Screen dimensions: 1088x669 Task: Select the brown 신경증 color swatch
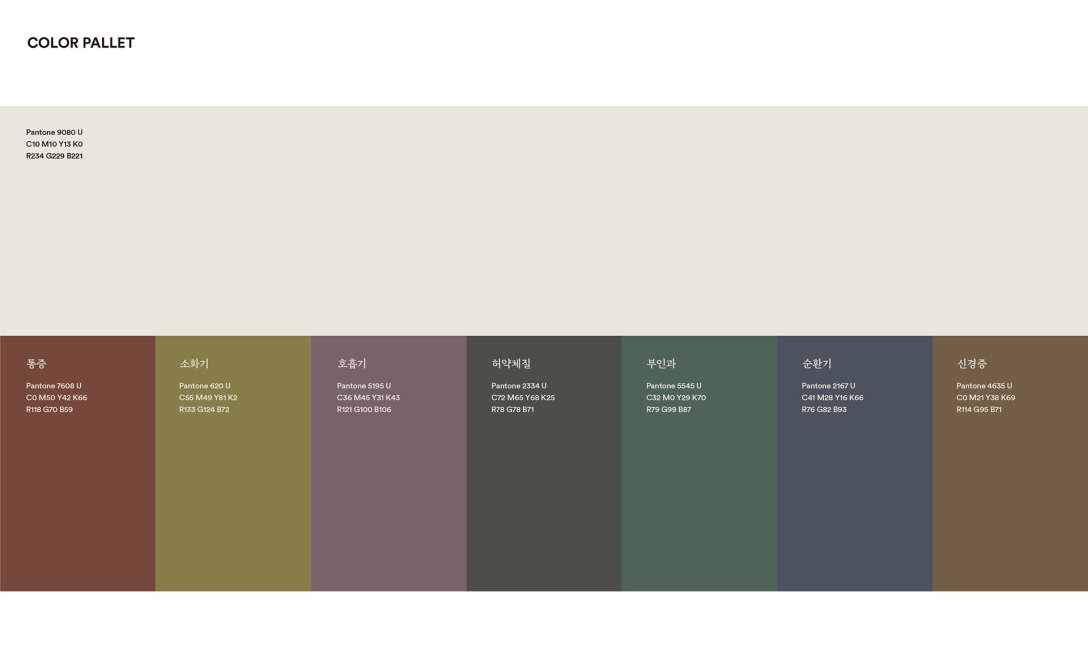click(1010, 464)
